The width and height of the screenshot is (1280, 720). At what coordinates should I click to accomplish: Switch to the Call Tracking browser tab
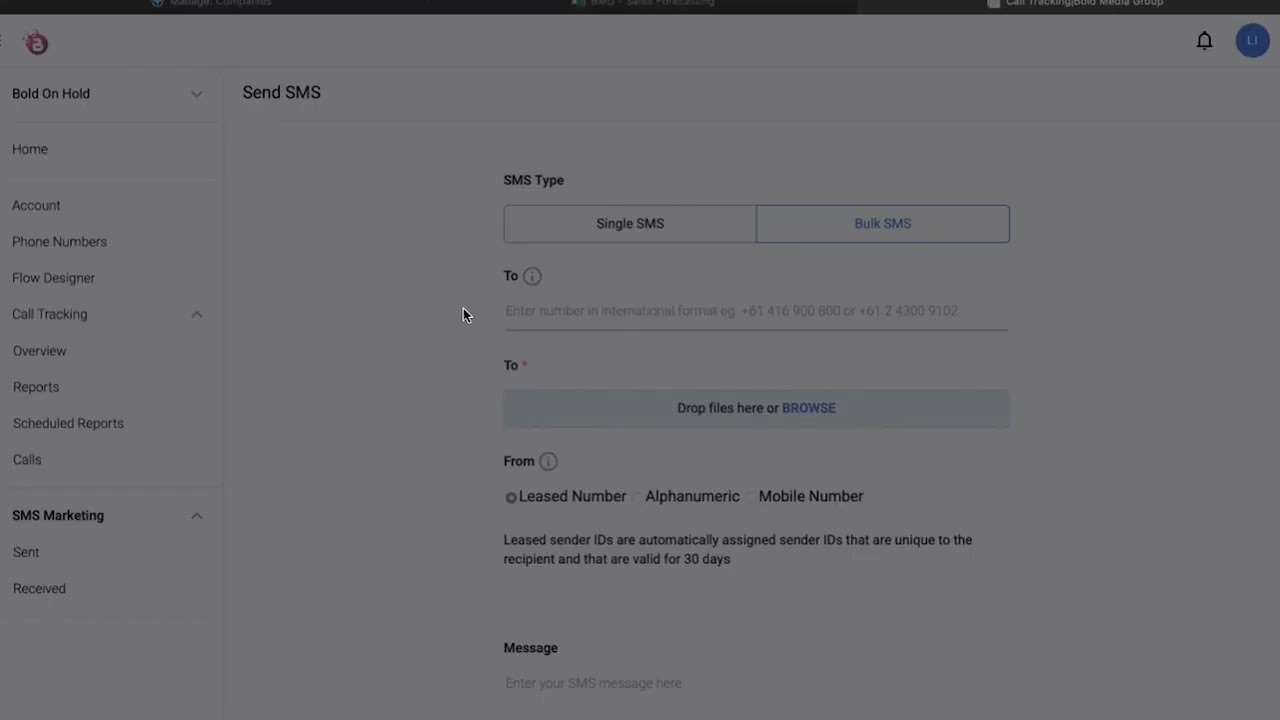1075,4
